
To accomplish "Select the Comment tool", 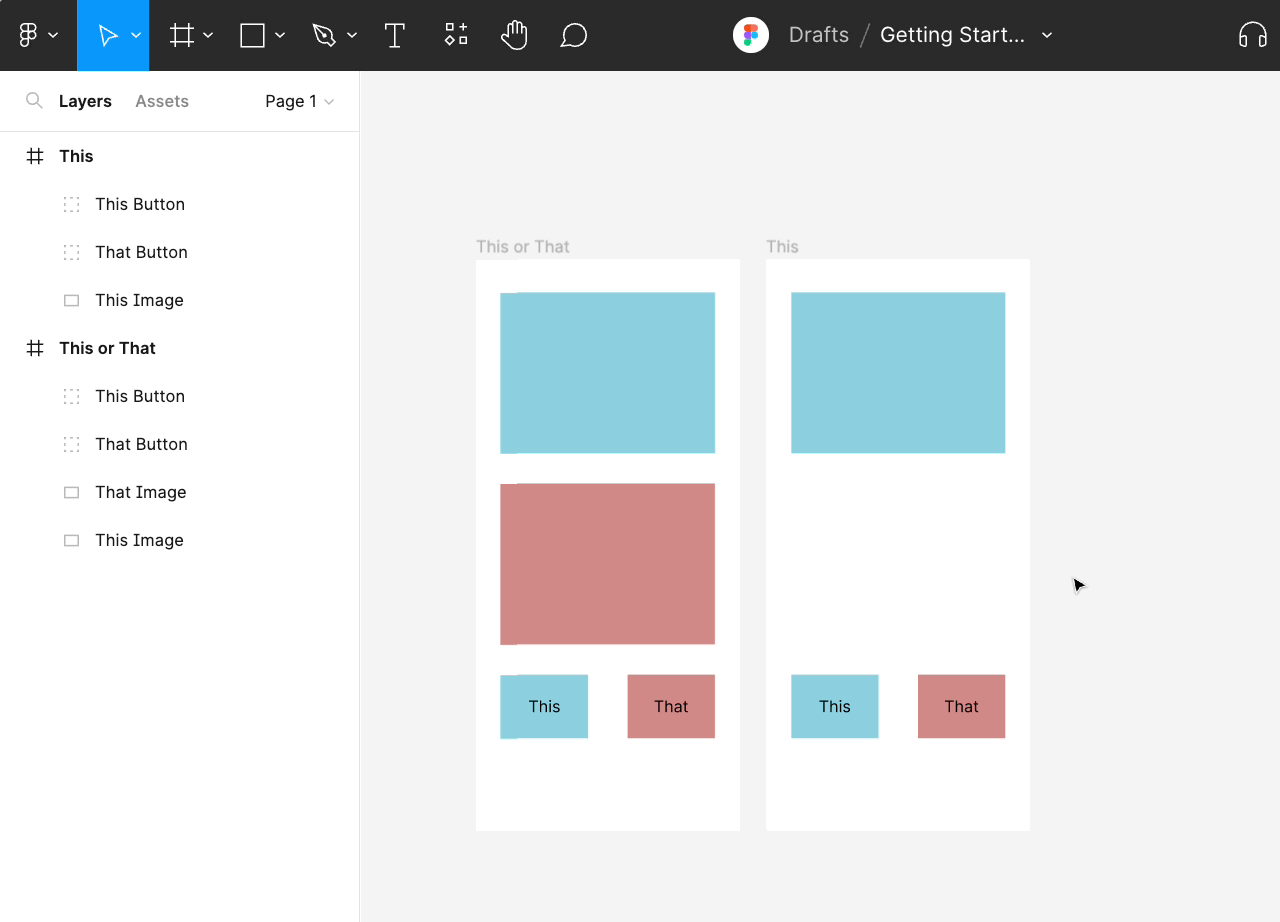I will (573, 36).
